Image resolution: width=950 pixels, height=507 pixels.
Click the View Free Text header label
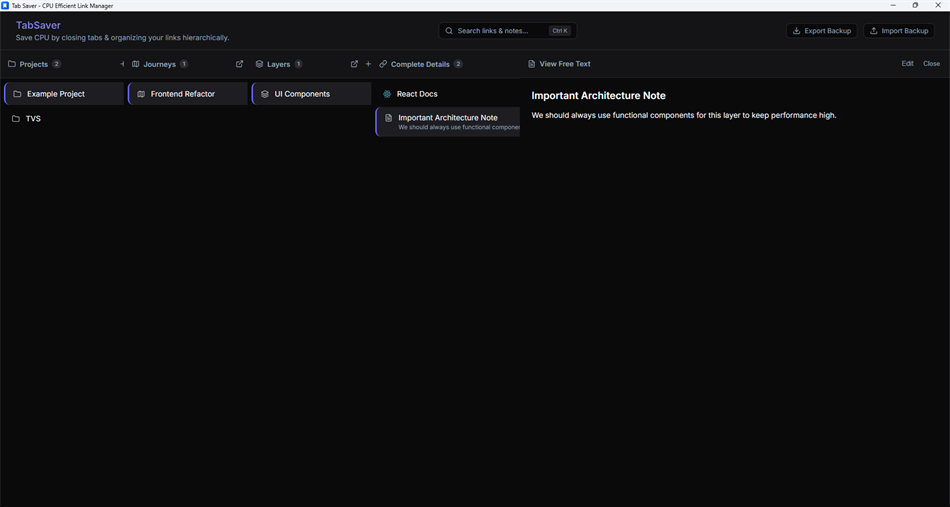coord(565,64)
